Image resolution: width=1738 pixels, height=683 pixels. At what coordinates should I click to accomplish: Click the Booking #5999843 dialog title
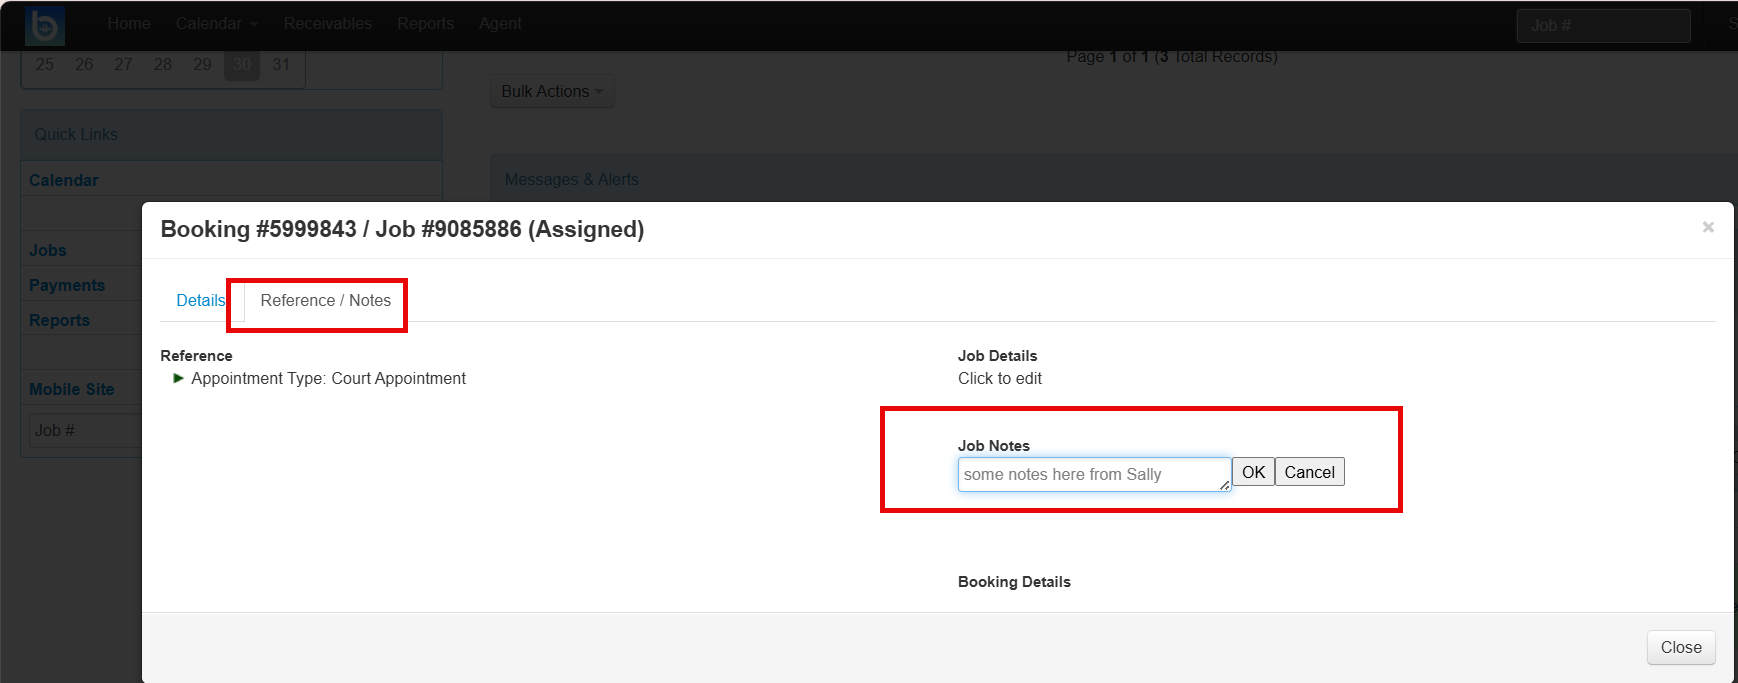(402, 229)
